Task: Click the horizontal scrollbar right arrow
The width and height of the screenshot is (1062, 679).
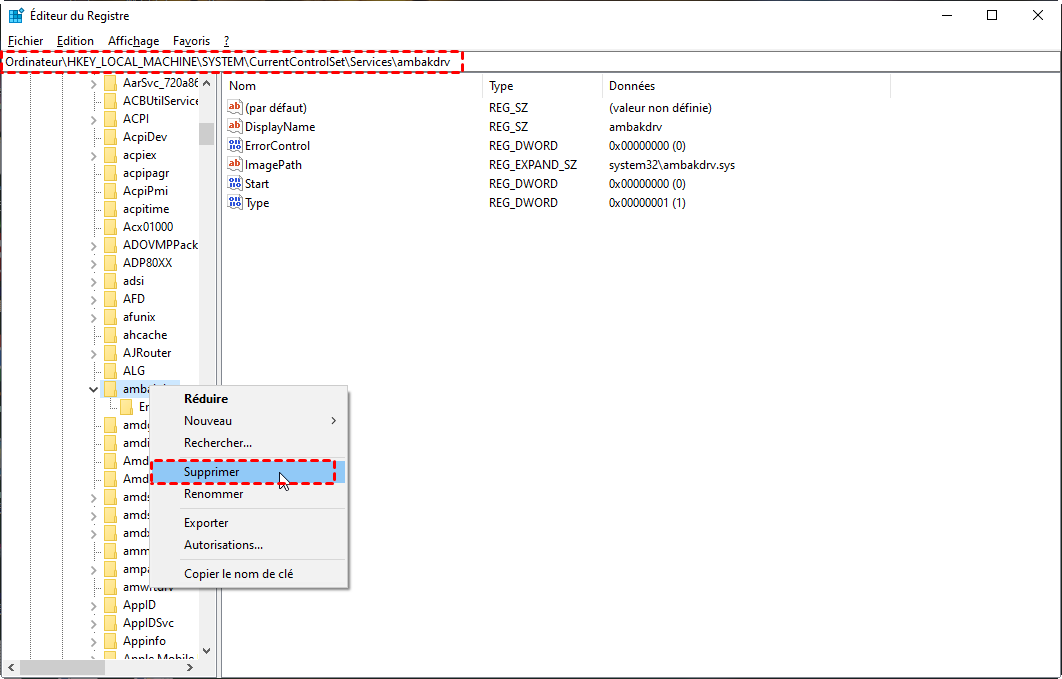Action: tap(190, 667)
